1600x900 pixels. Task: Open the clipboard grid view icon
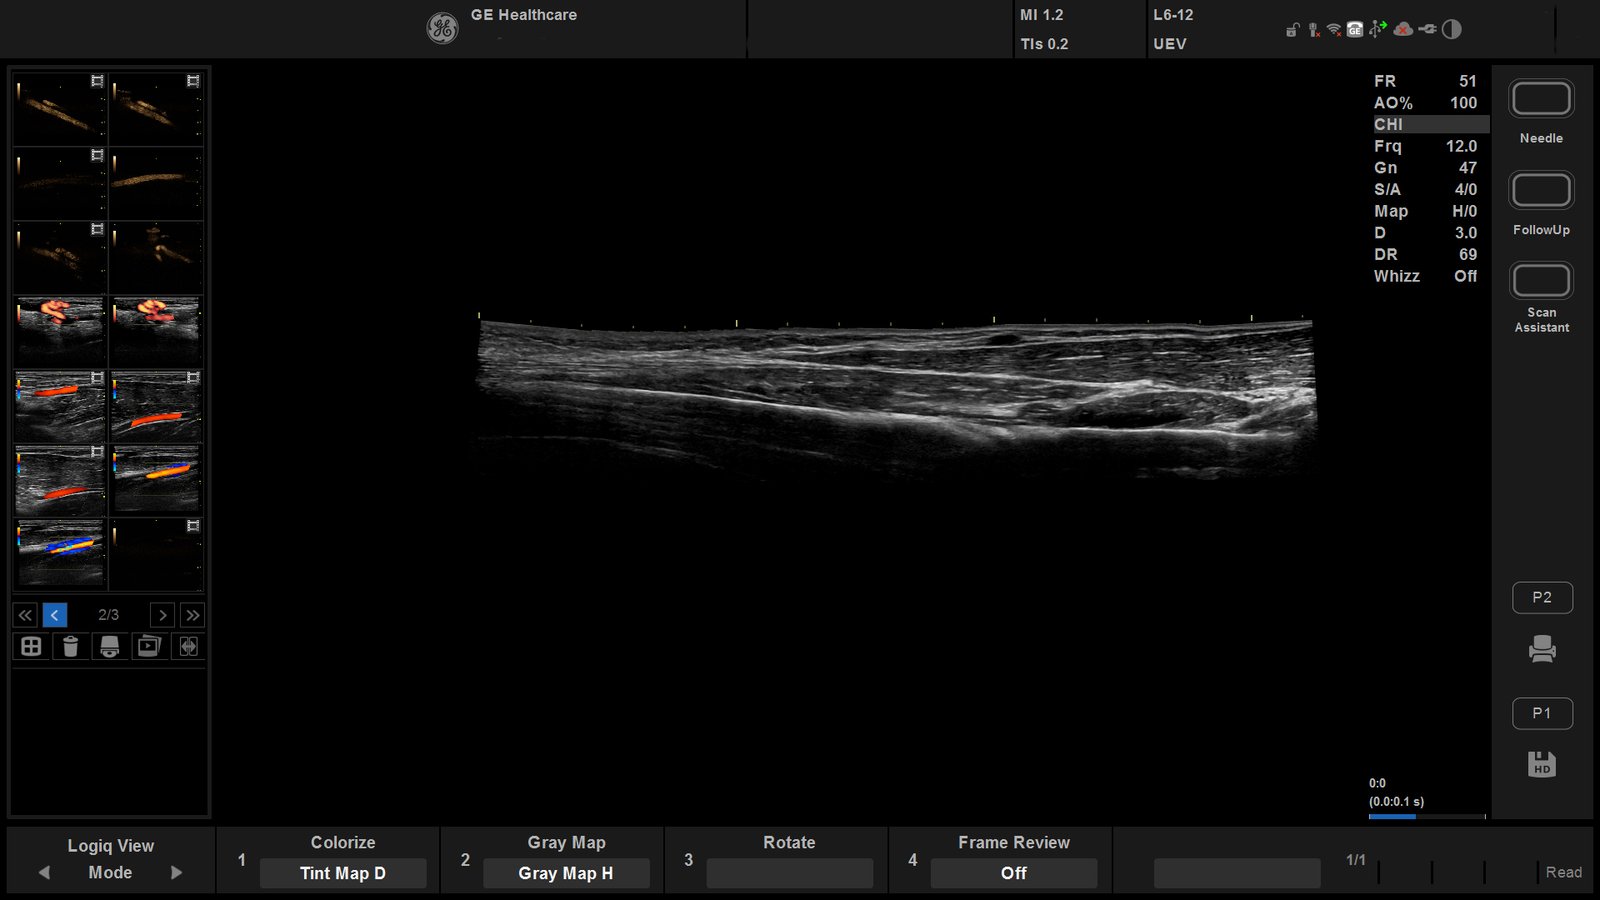click(x=31, y=647)
